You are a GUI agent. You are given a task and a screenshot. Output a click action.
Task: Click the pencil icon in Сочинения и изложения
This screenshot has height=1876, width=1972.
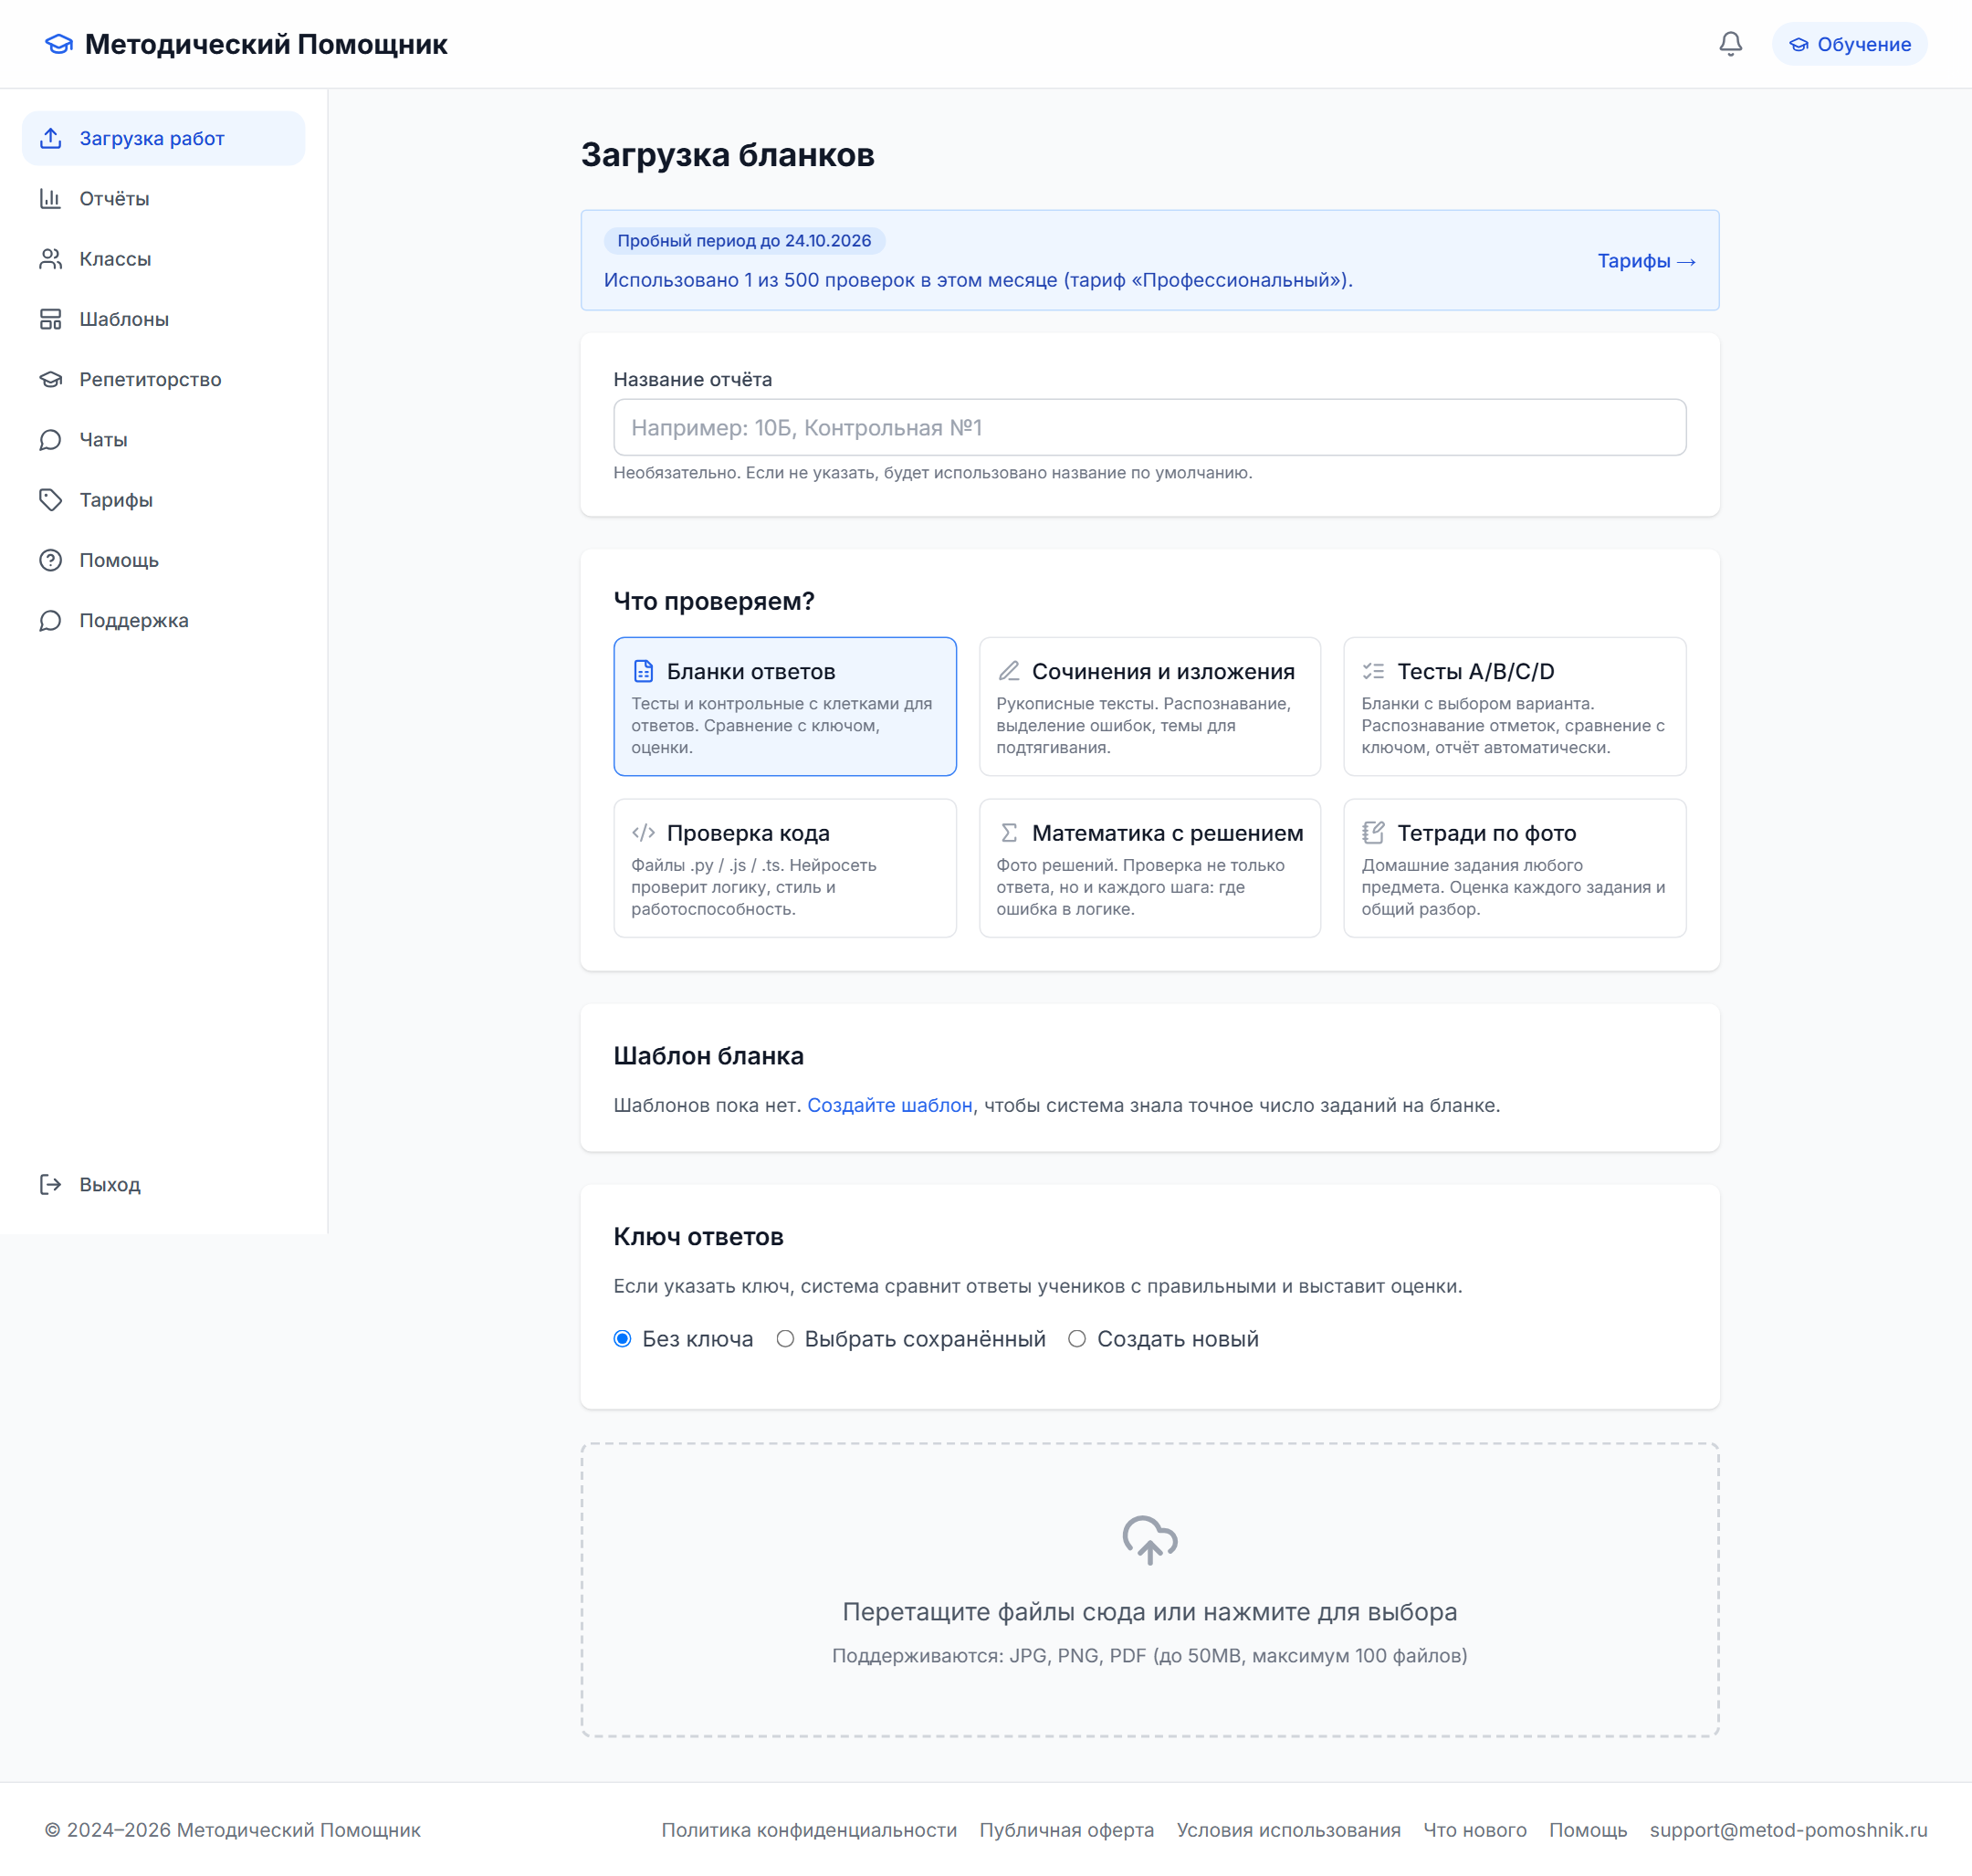click(1009, 671)
